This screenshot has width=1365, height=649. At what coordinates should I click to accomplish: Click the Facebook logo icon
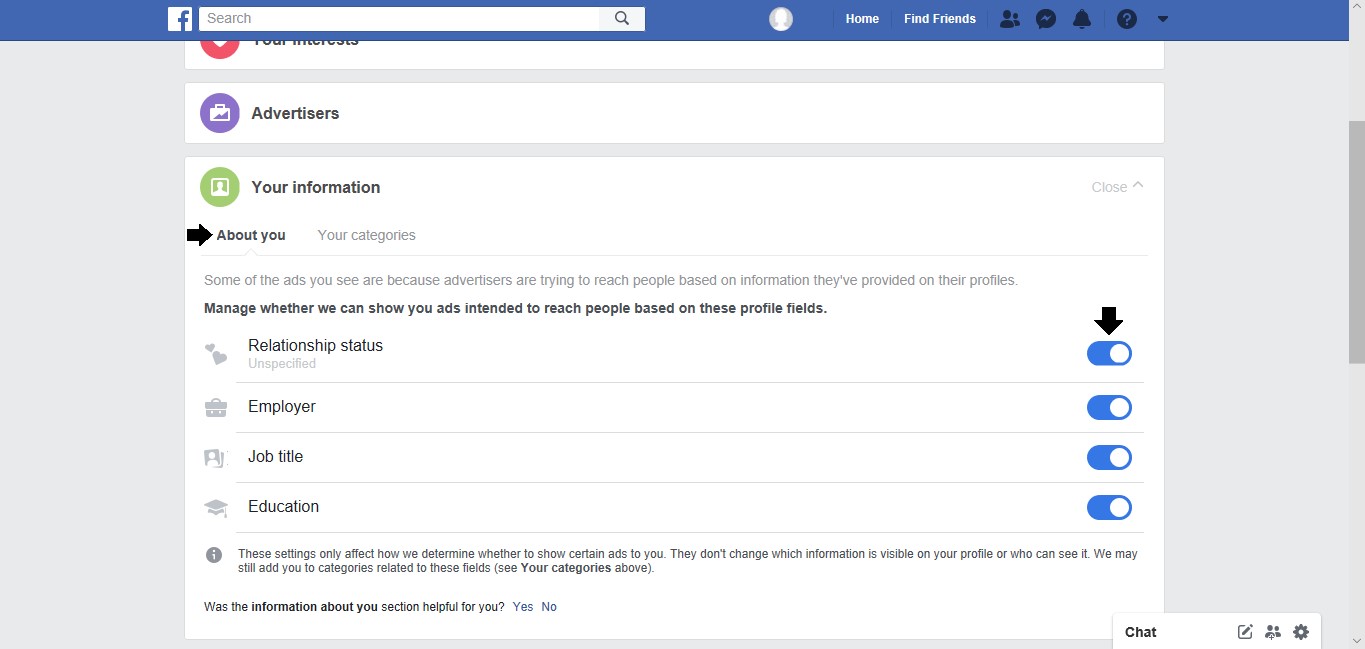click(180, 18)
